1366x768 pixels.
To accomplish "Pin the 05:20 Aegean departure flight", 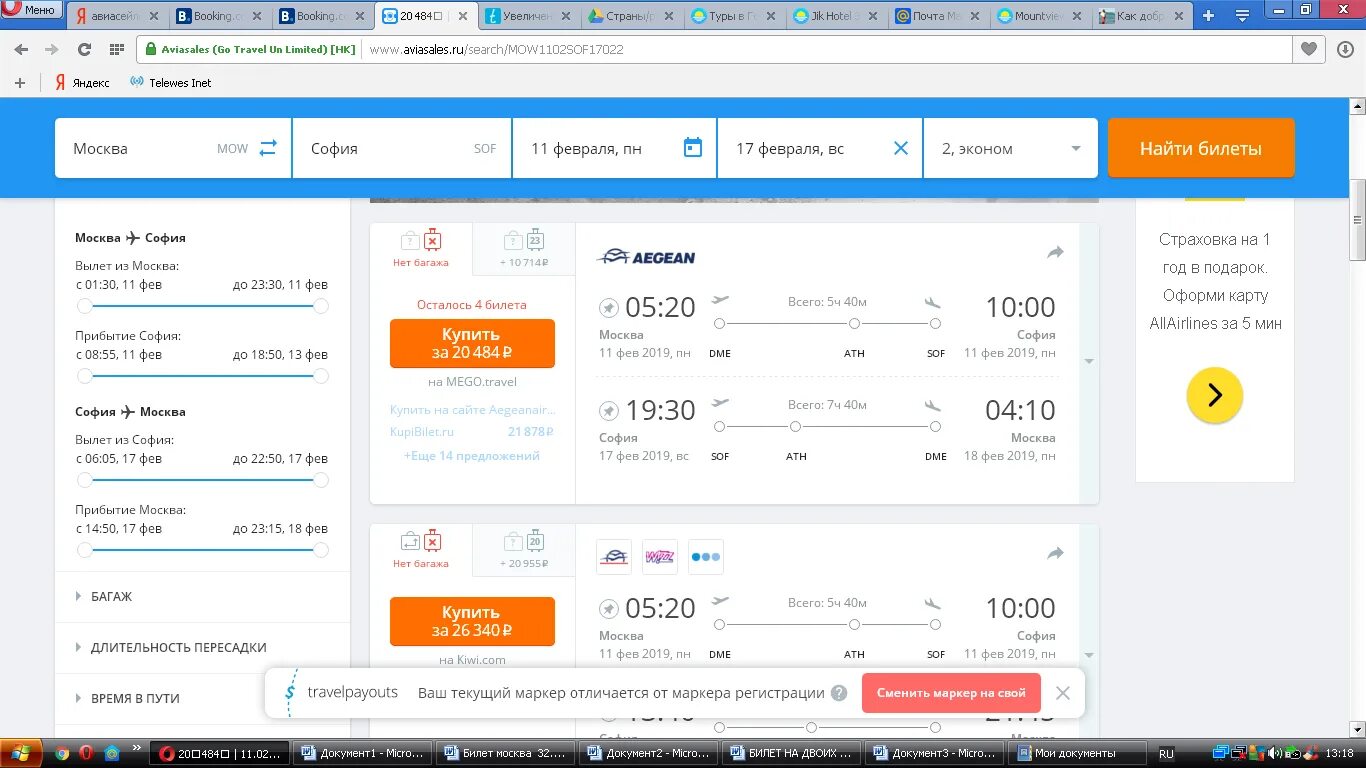I will click(x=609, y=308).
